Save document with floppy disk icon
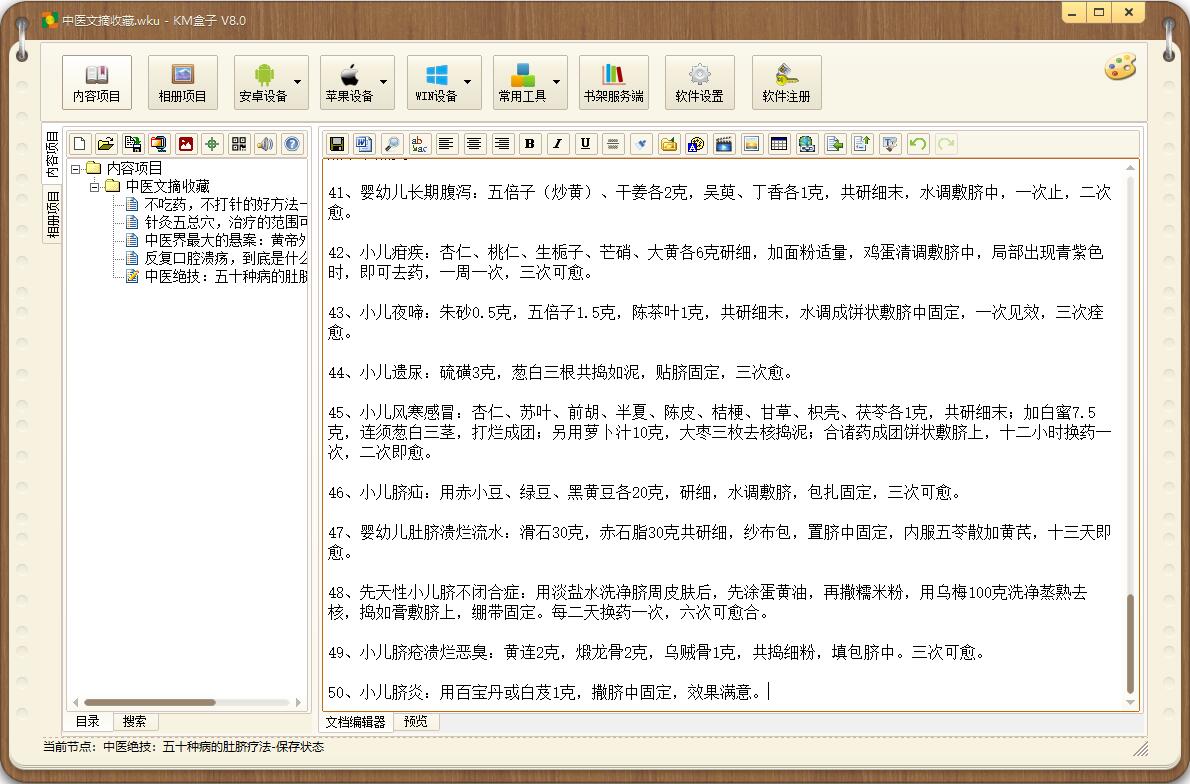Image resolution: width=1190 pixels, height=784 pixels. (x=337, y=143)
